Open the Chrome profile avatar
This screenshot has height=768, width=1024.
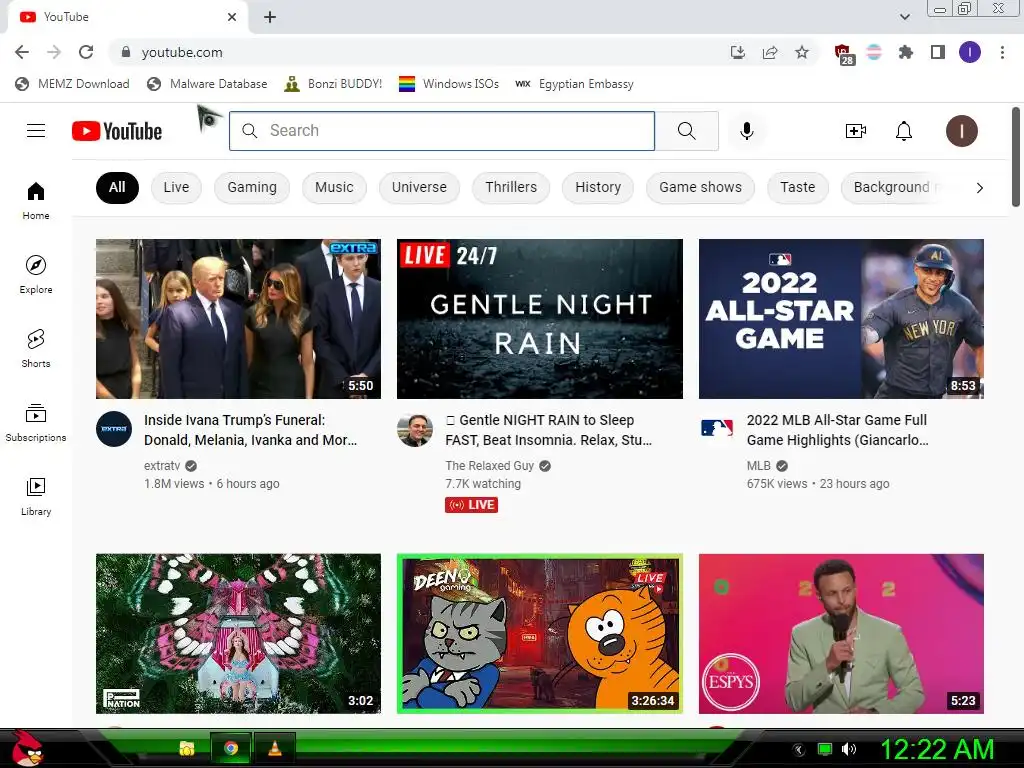(x=970, y=52)
